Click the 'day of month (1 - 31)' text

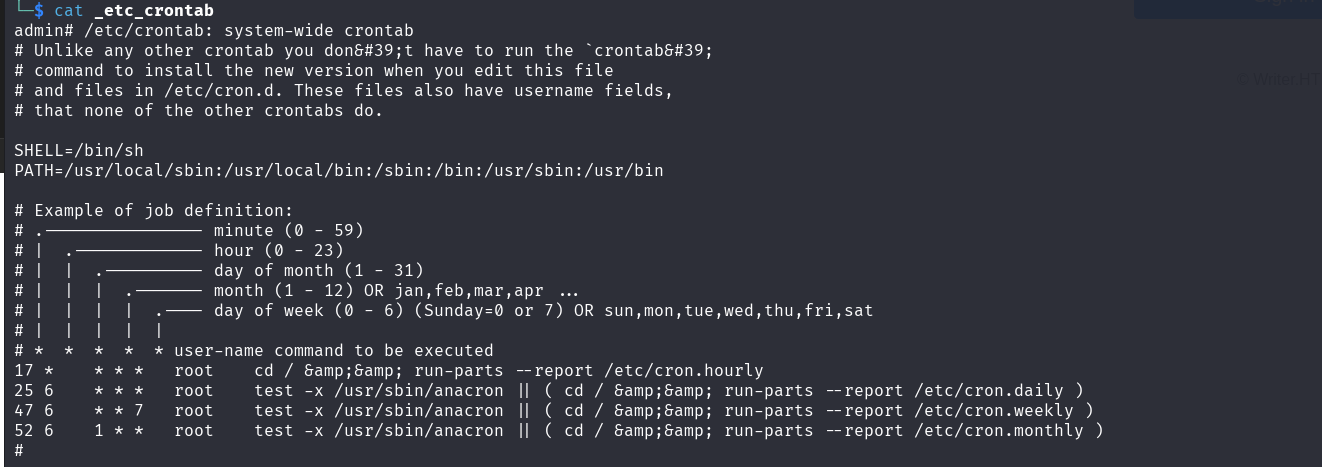(318, 270)
